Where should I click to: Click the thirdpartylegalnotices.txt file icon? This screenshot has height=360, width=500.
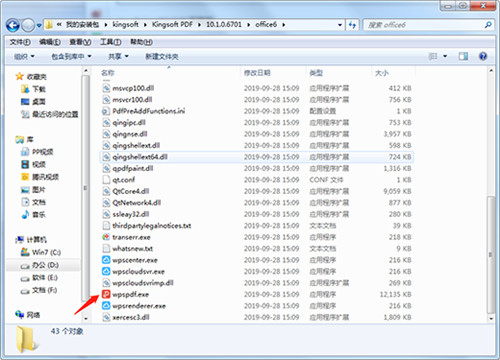[x=106, y=226]
